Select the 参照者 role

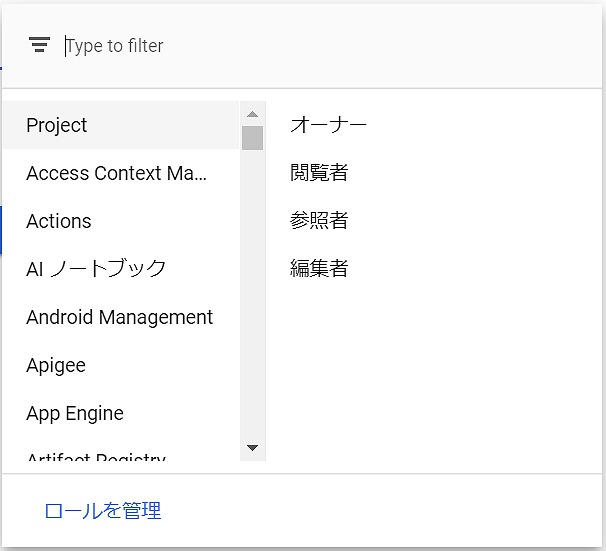(x=319, y=220)
